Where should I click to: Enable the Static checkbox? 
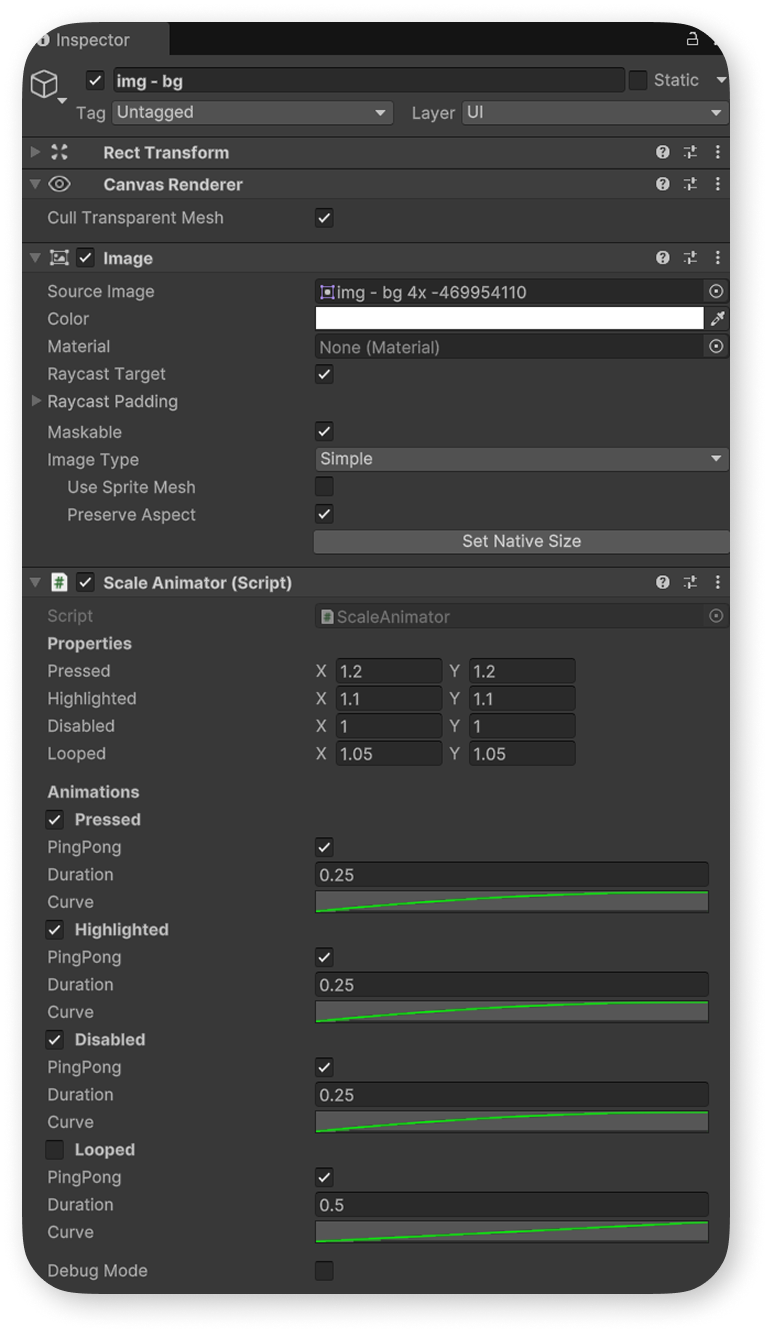click(x=638, y=80)
